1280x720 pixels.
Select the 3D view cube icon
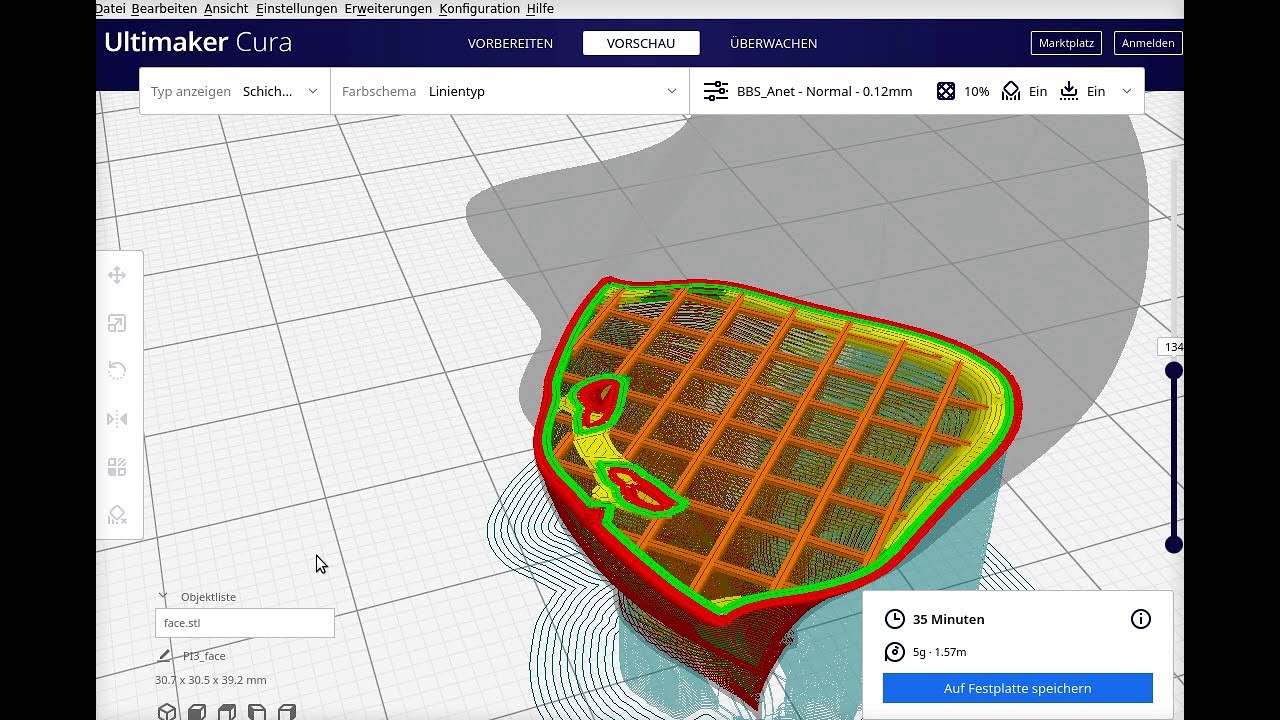(167, 712)
